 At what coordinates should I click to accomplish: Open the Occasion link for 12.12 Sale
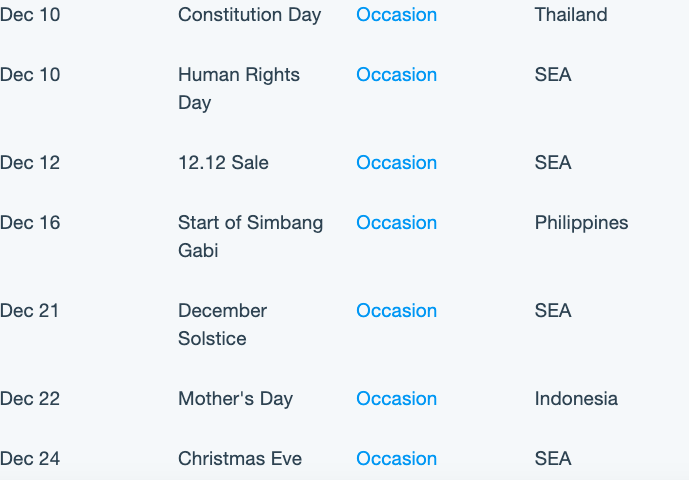tap(396, 163)
